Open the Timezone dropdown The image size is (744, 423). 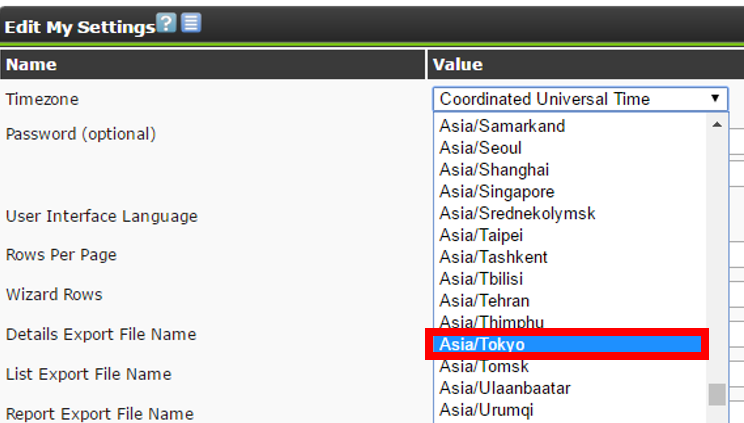[x=580, y=99]
